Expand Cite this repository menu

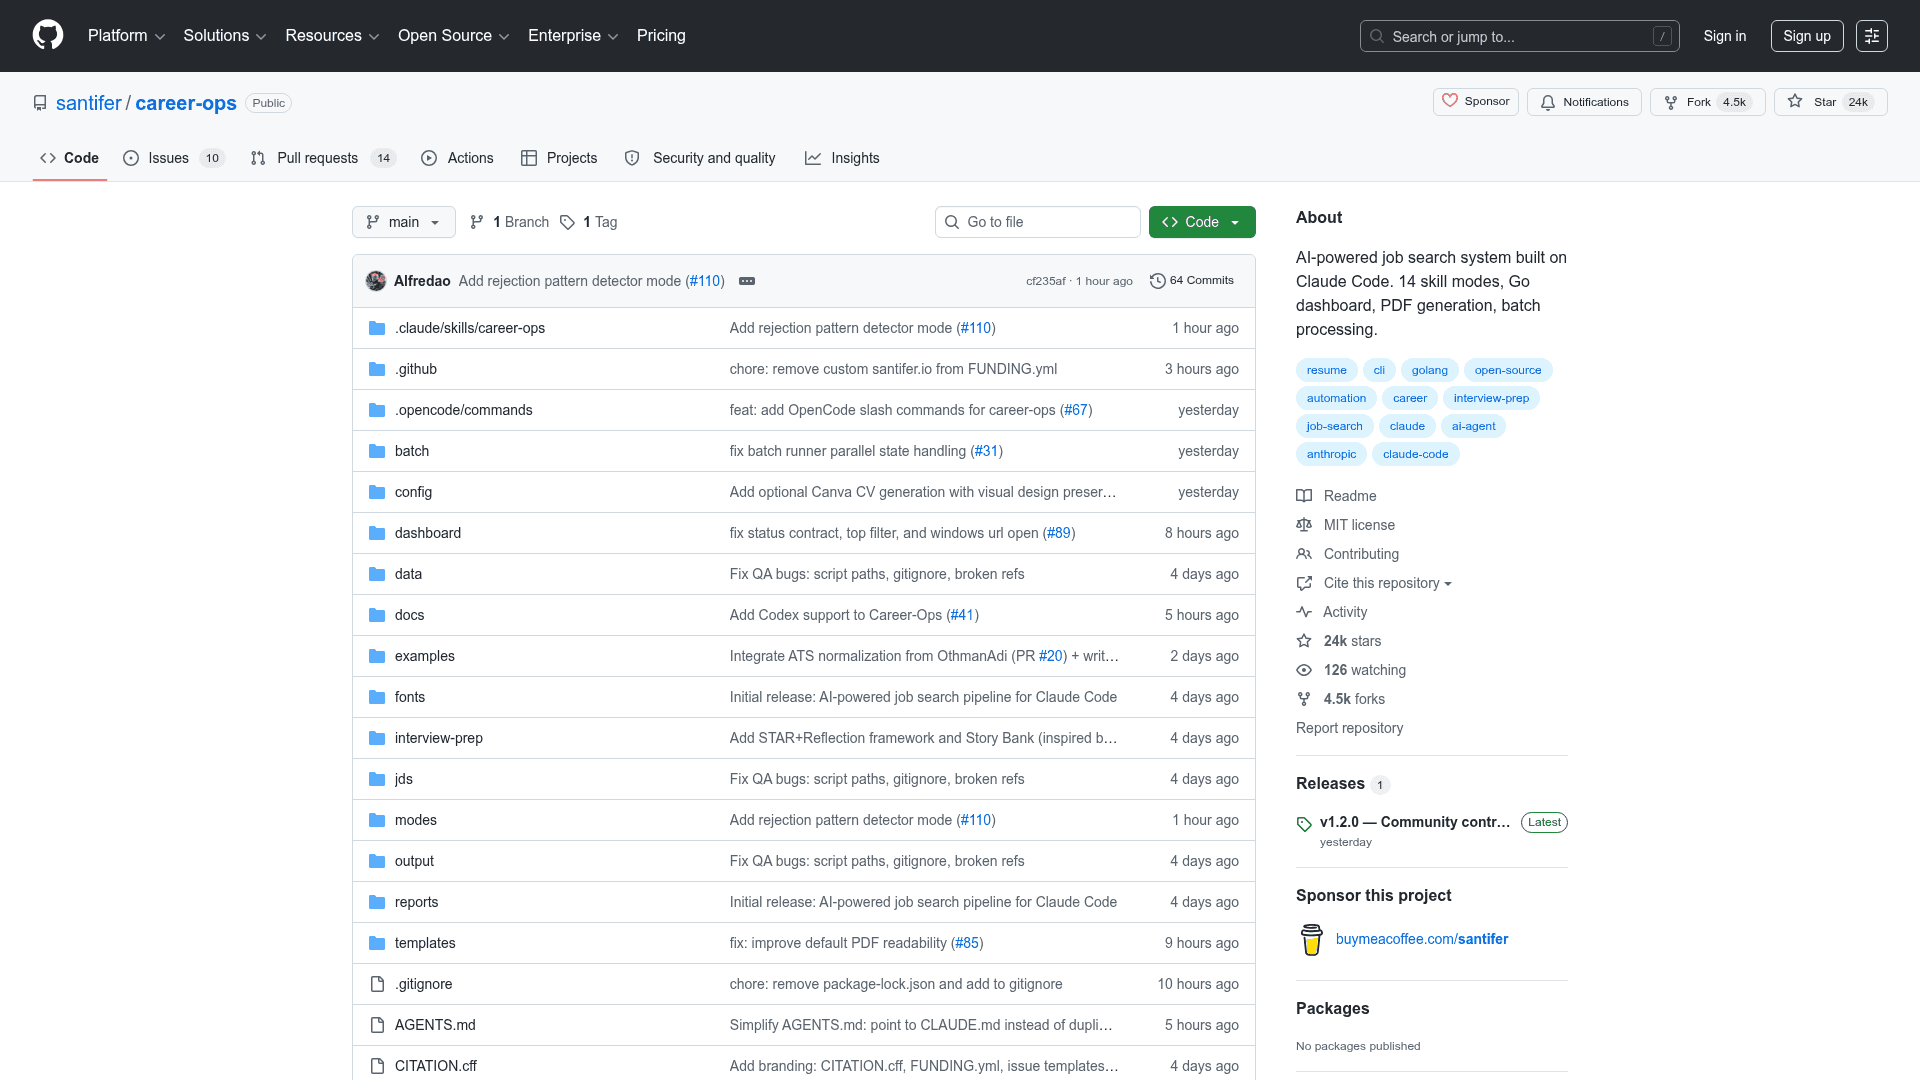pos(1386,583)
